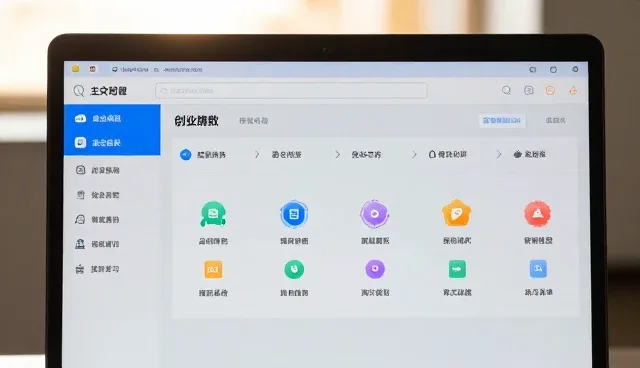Open the orange square app icon

(x=213, y=269)
